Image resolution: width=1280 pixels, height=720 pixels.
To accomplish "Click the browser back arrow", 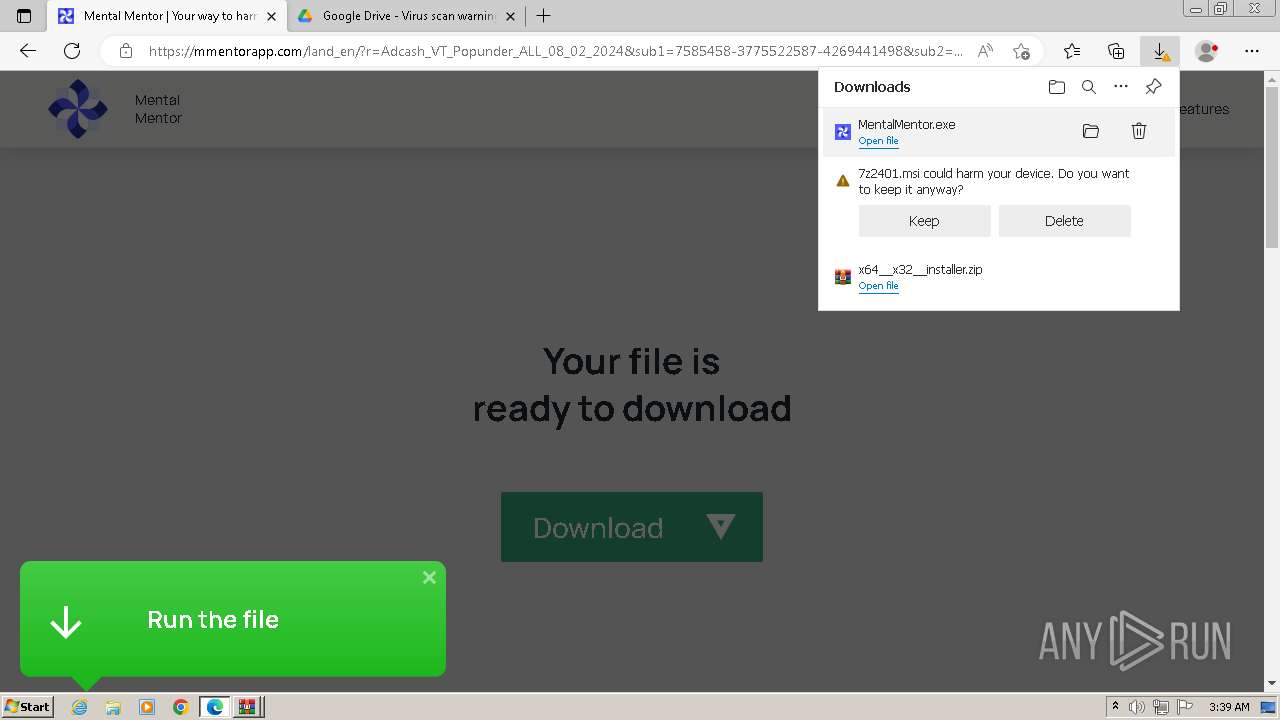I will pyautogui.click(x=28, y=51).
